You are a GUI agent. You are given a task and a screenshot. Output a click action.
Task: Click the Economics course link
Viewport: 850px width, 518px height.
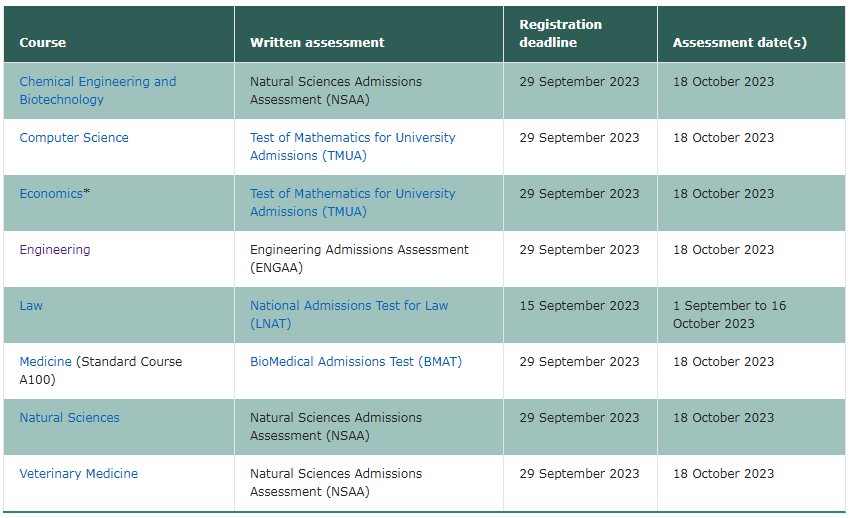point(51,194)
